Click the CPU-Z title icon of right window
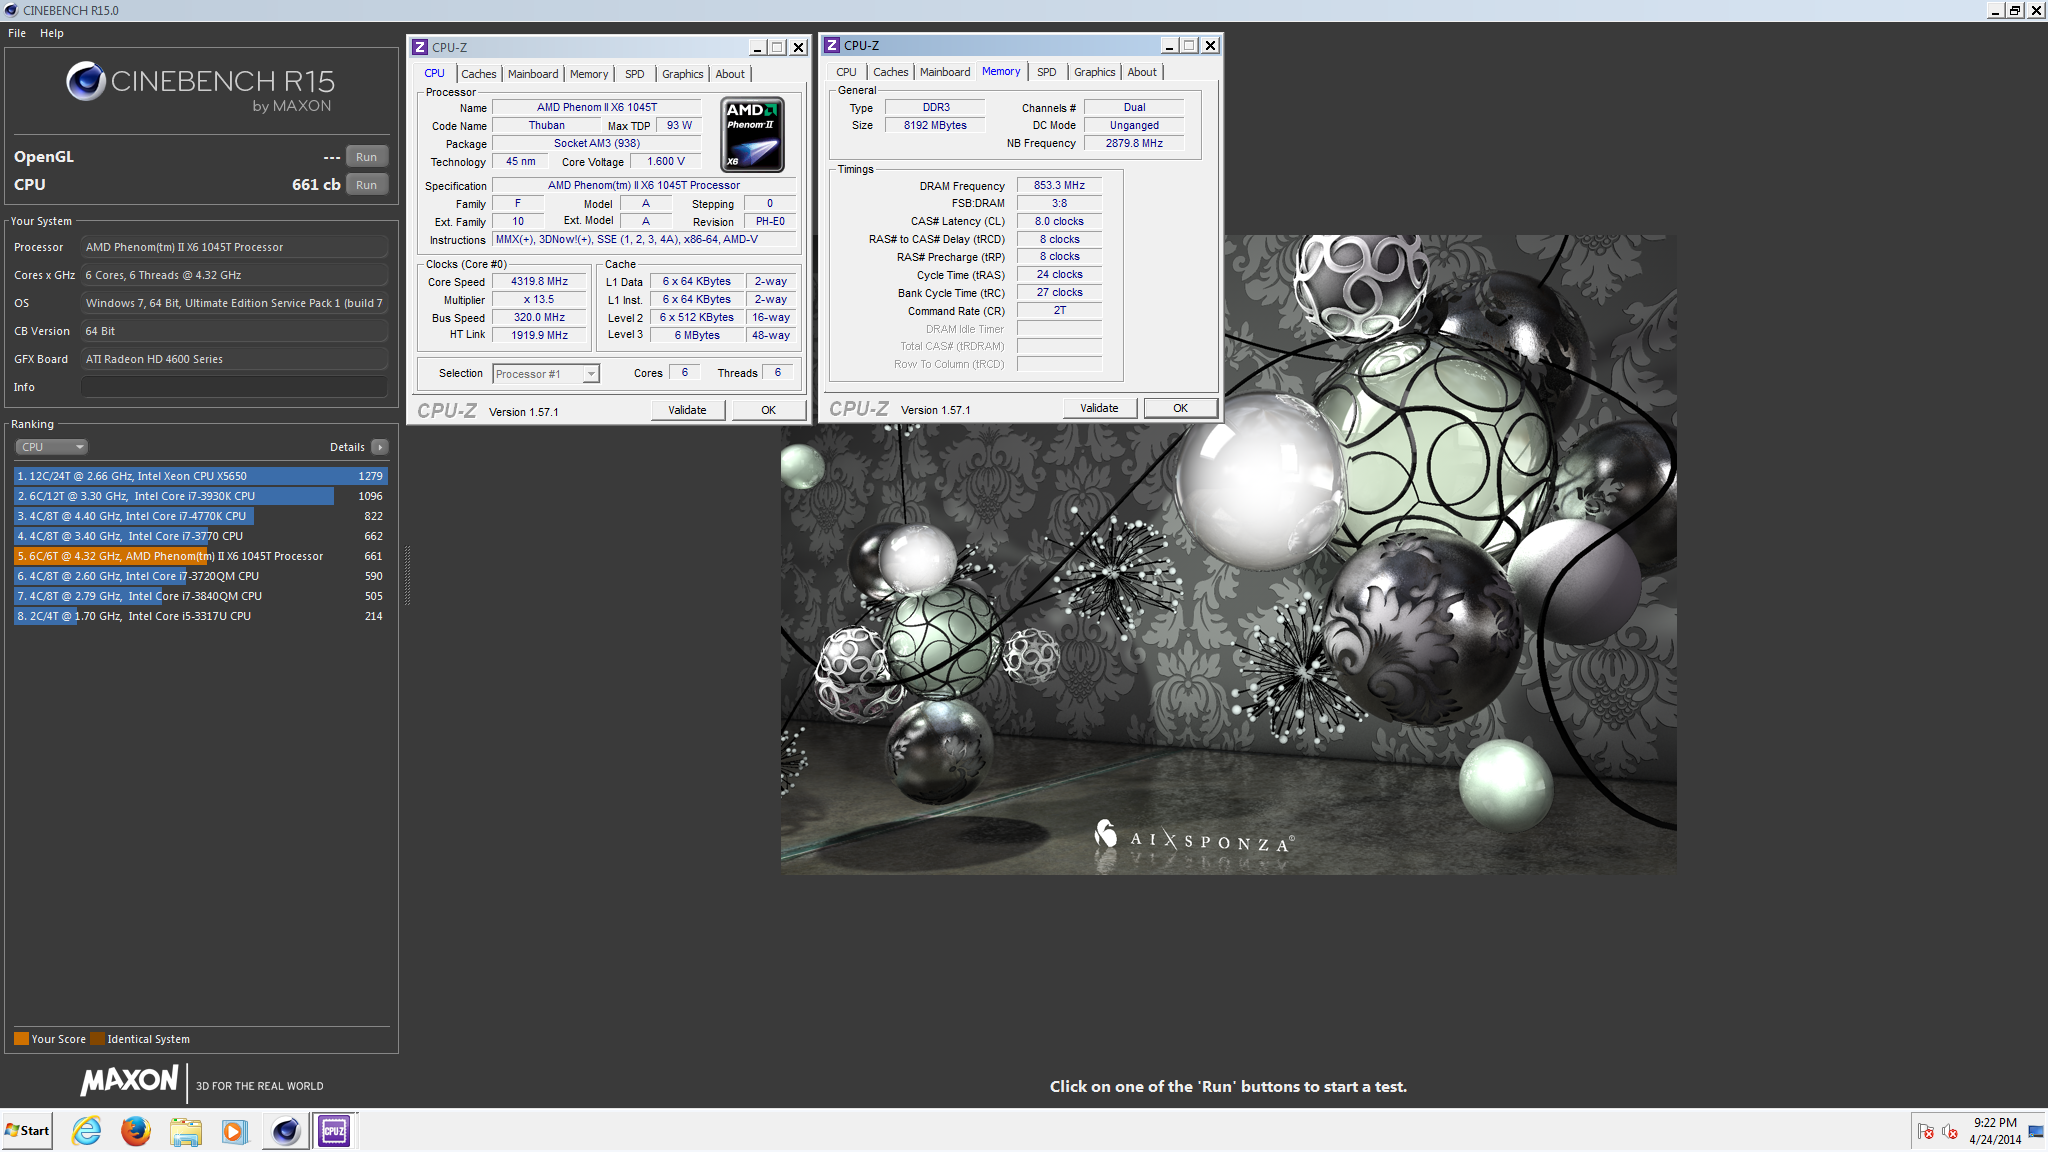The width and height of the screenshot is (2048, 1152). (x=832, y=45)
